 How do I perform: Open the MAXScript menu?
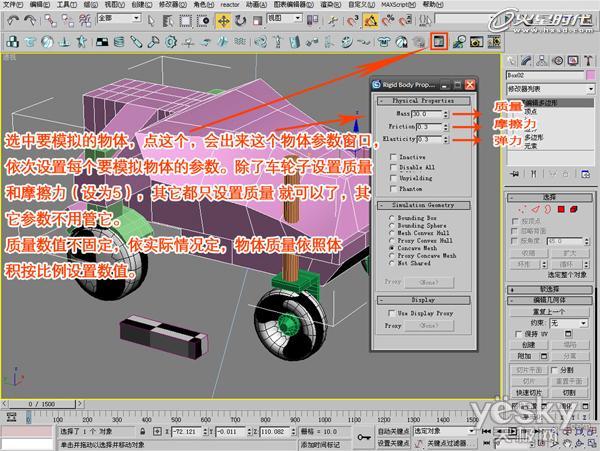[x=398, y=5]
